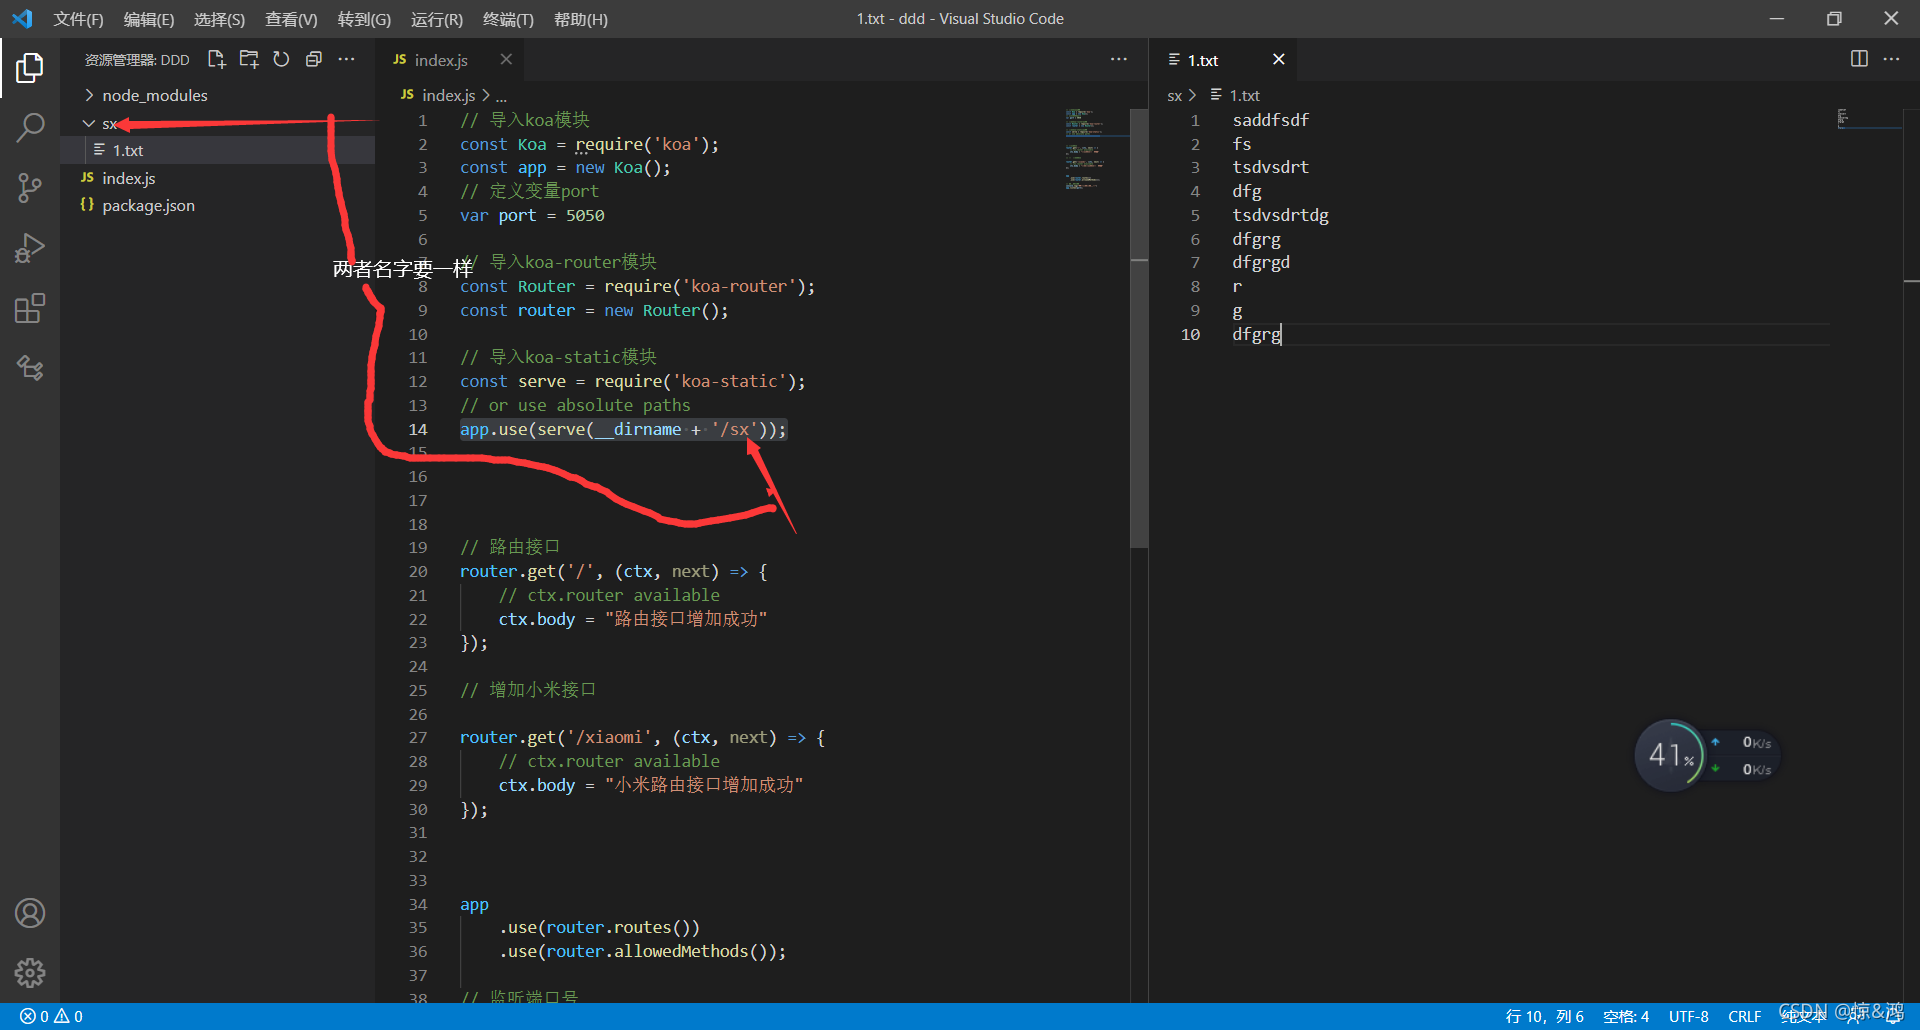The height and width of the screenshot is (1030, 1920).
Task: Close the 1.txt editor tab
Action: tap(1278, 60)
